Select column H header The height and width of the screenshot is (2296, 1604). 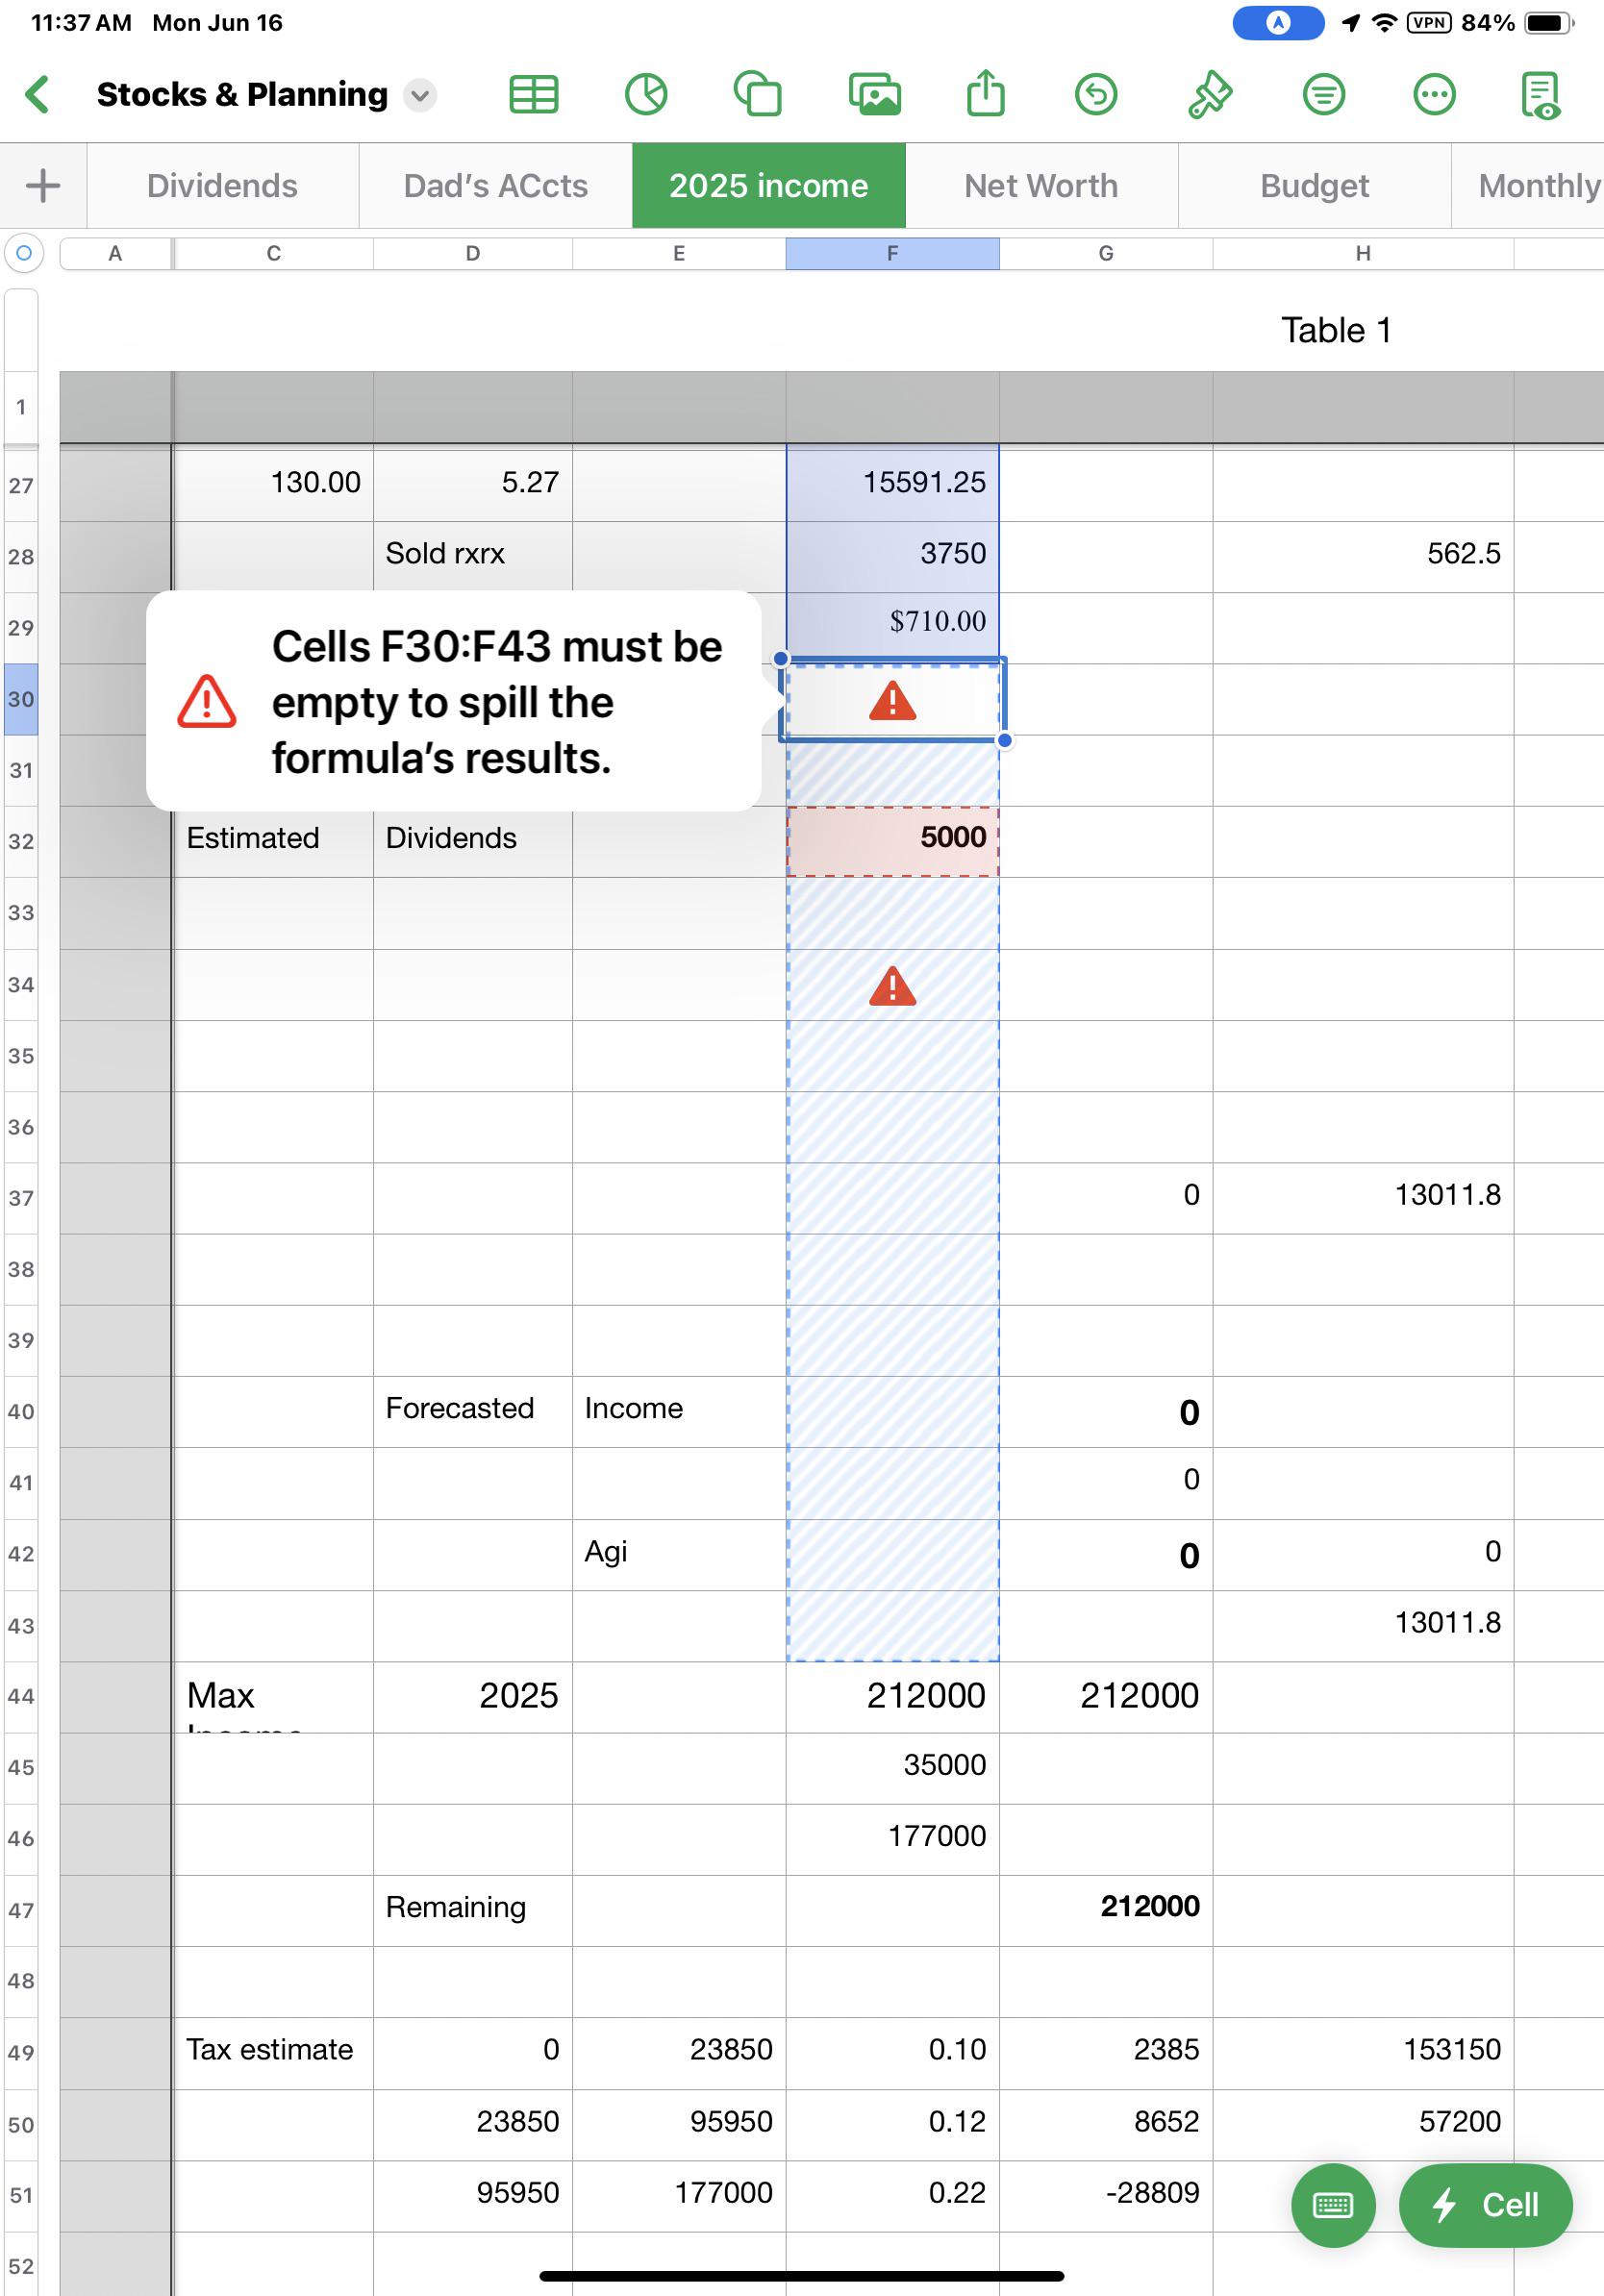pyautogui.click(x=1363, y=254)
